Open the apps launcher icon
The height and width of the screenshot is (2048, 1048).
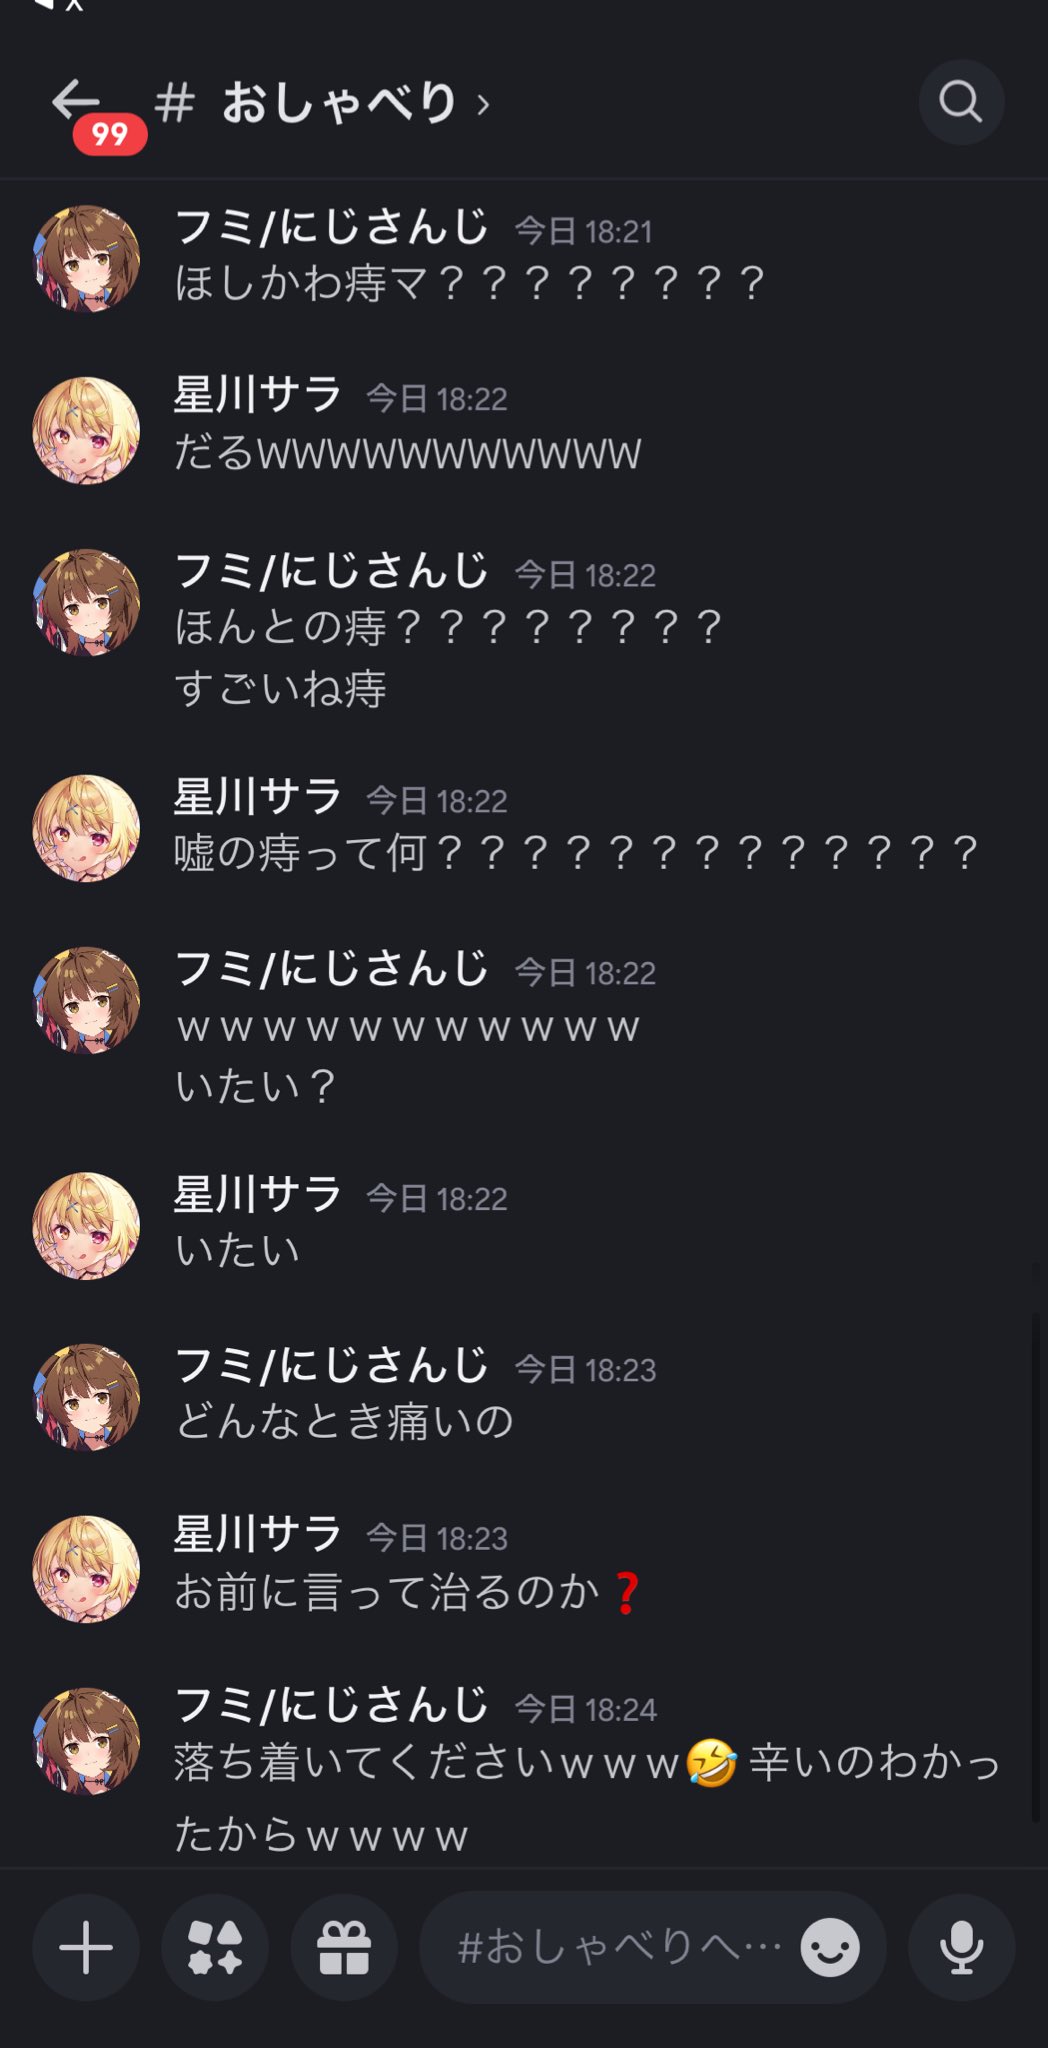[215, 1947]
